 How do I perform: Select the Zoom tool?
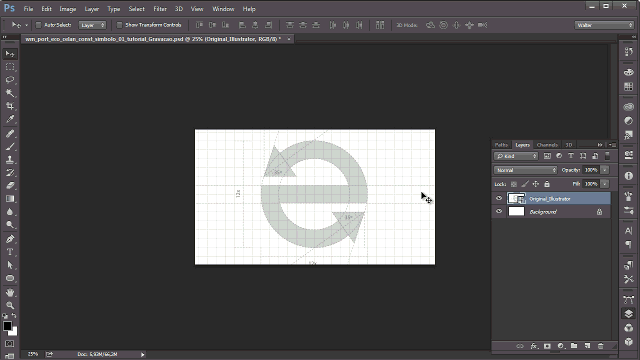pyautogui.click(x=10, y=305)
